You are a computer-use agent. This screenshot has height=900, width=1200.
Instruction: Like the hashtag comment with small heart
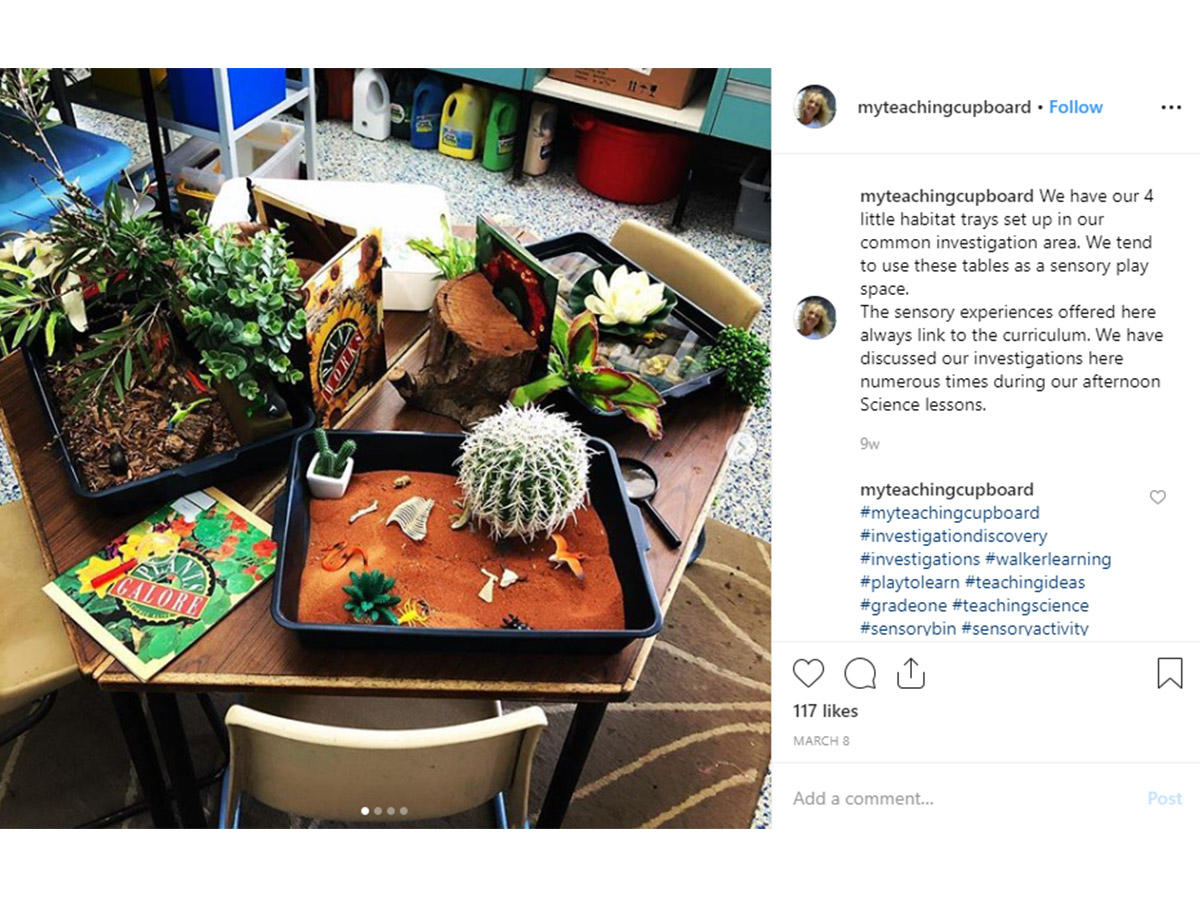[1157, 497]
